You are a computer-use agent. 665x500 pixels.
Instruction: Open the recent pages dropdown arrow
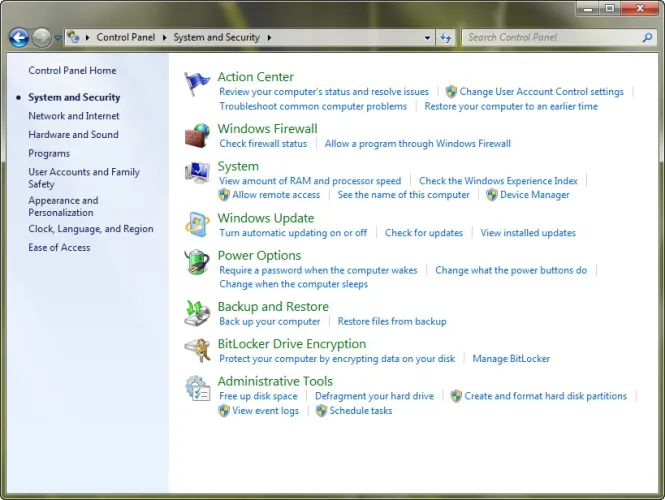58,38
